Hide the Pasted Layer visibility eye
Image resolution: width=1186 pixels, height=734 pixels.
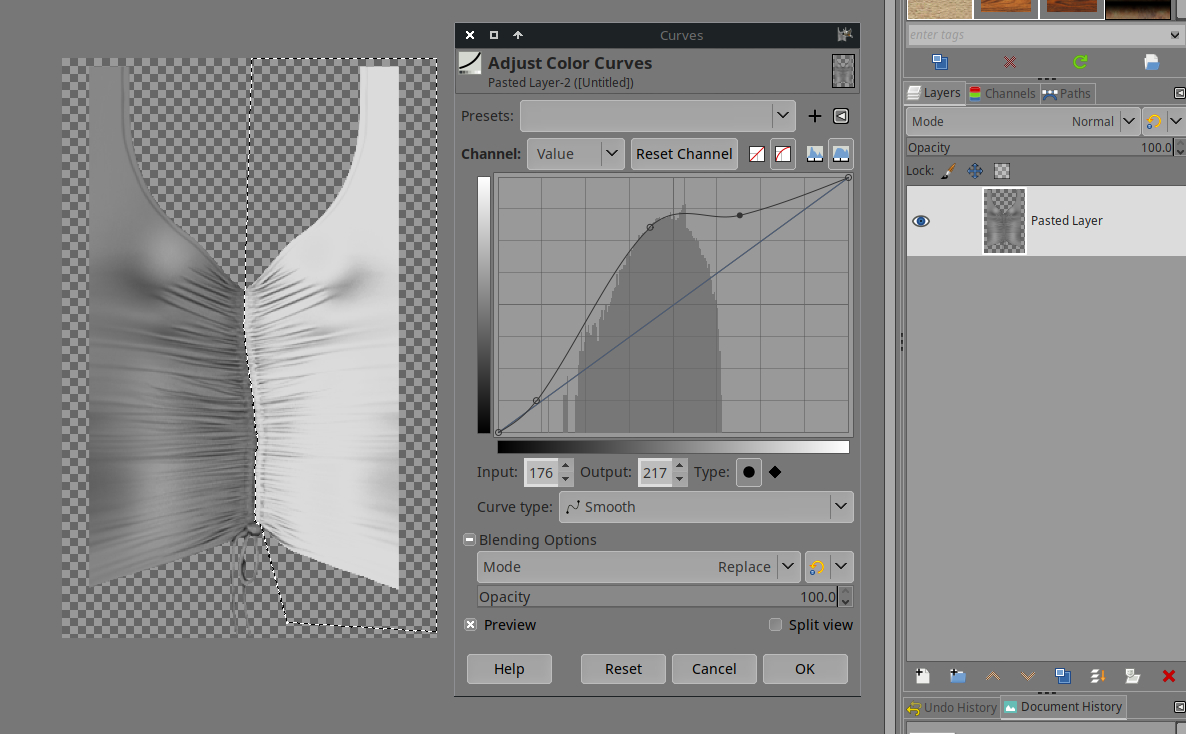(921, 221)
